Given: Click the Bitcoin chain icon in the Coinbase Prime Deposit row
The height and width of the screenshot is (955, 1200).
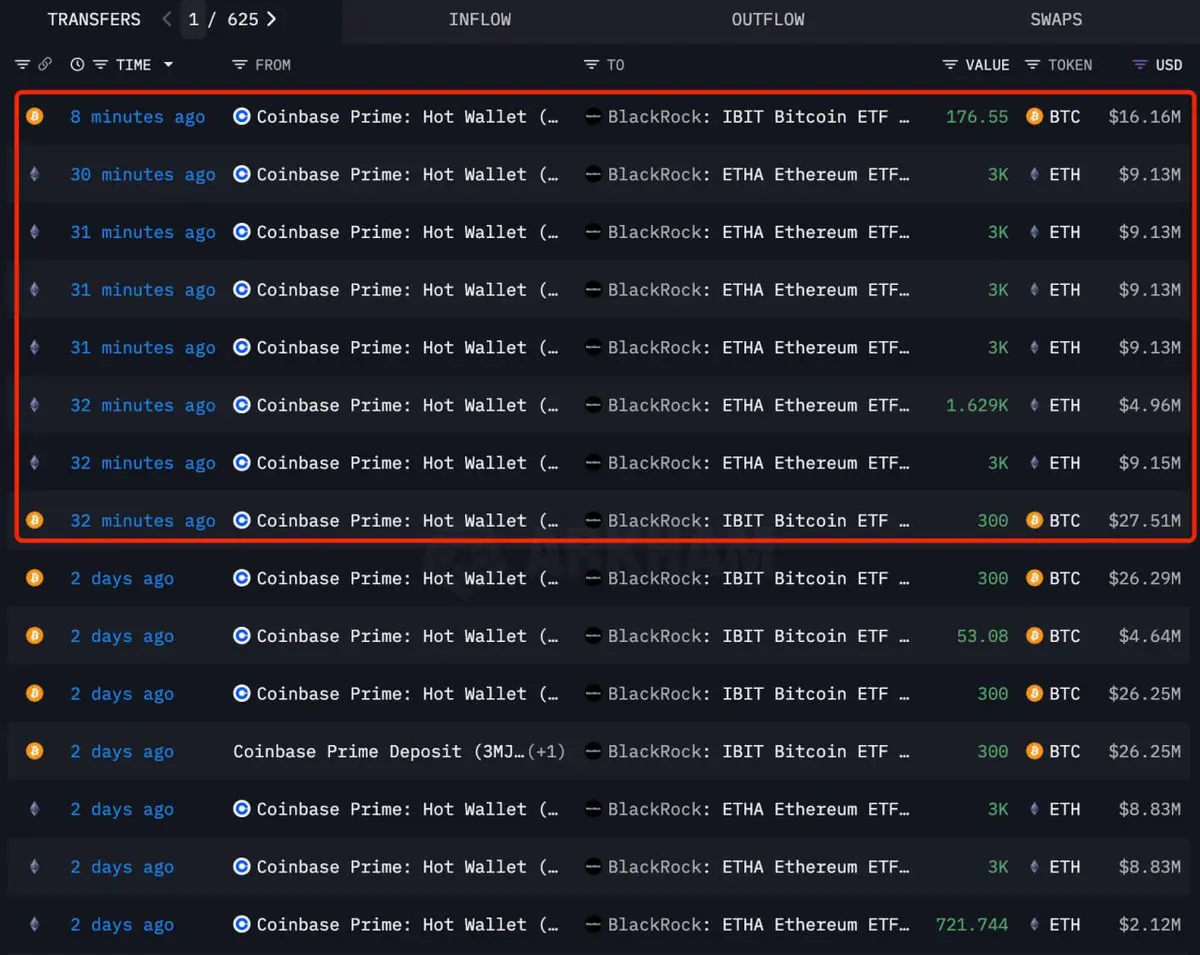Looking at the screenshot, I should click(35, 752).
